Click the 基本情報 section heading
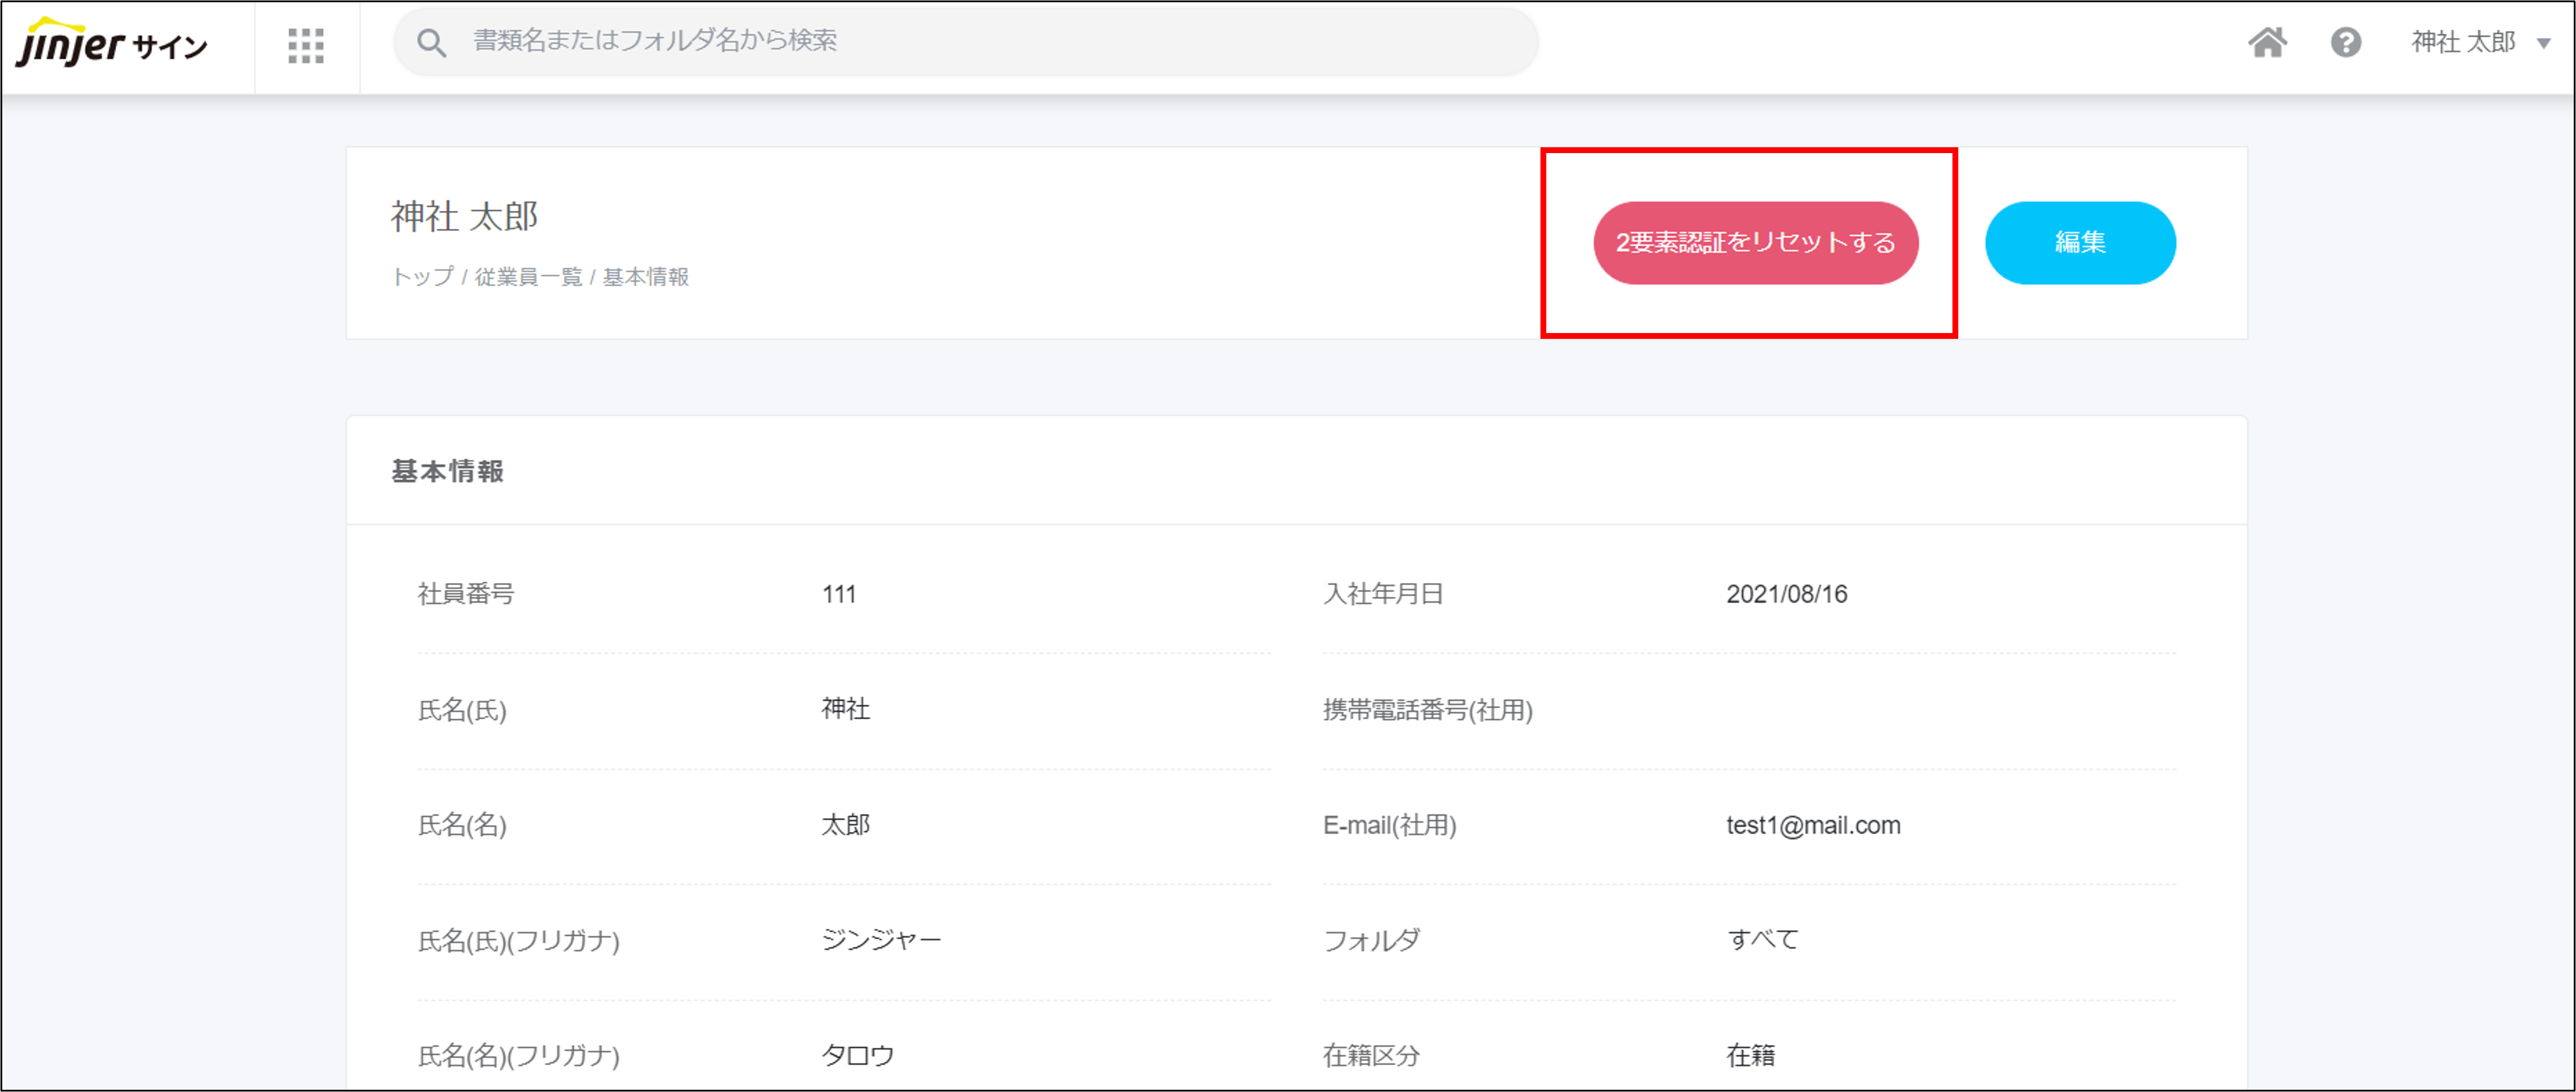 coord(447,471)
